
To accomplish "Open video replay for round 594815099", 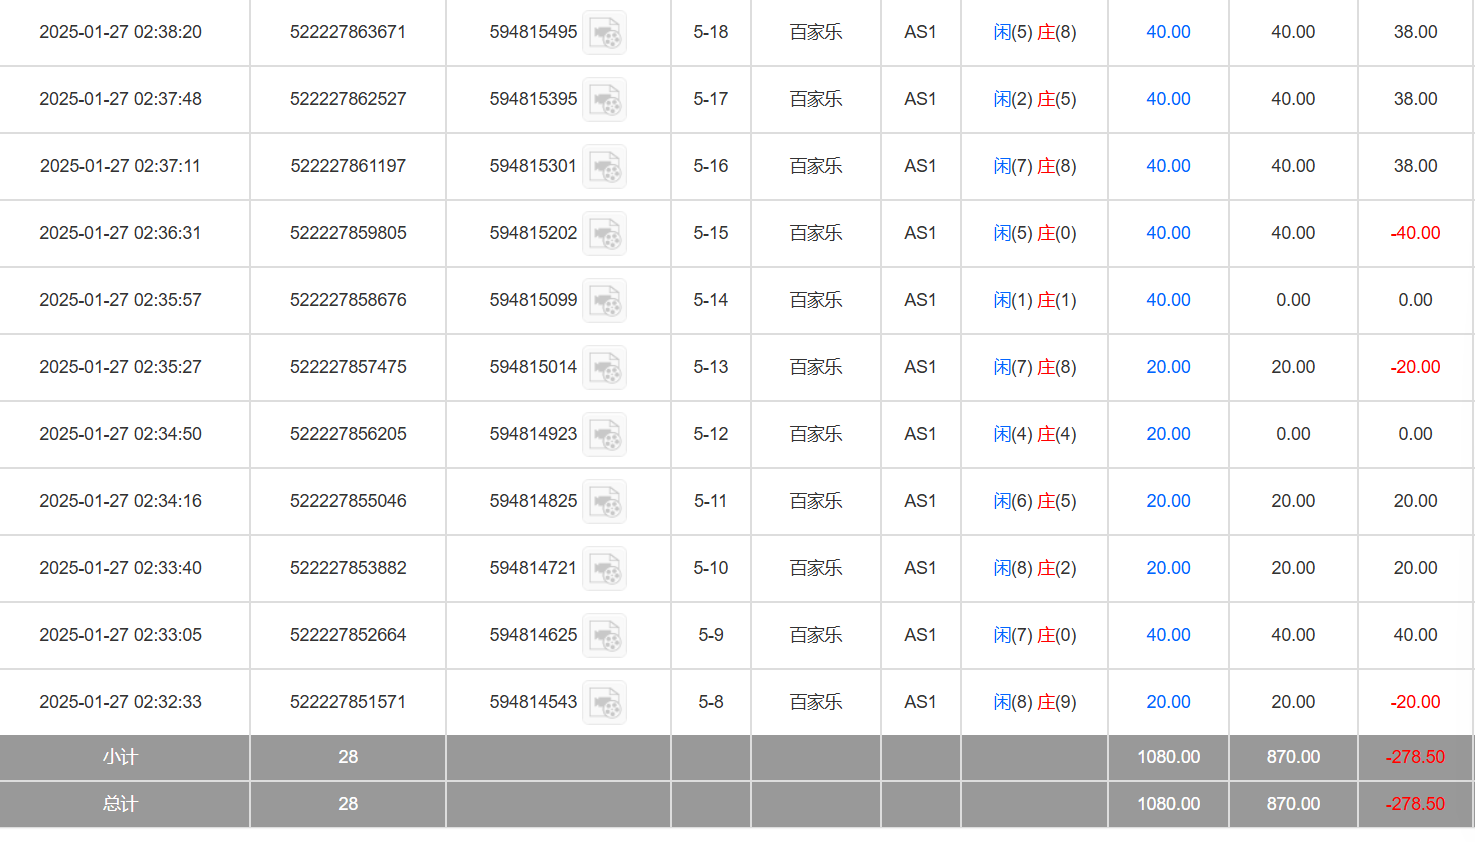I will pos(604,301).
